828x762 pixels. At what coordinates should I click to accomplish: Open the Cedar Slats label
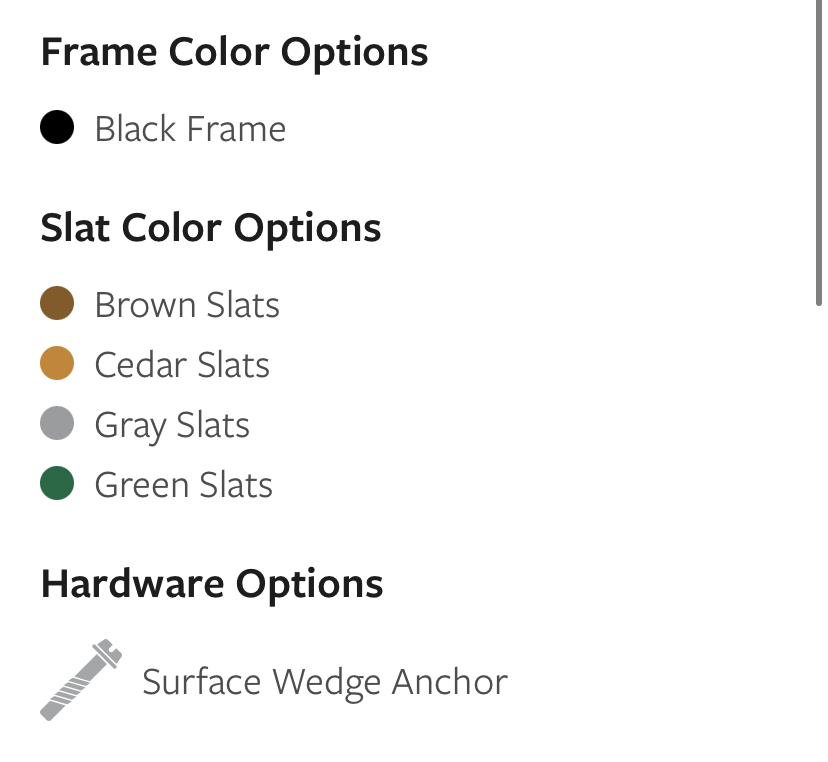click(x=182, y=365)
